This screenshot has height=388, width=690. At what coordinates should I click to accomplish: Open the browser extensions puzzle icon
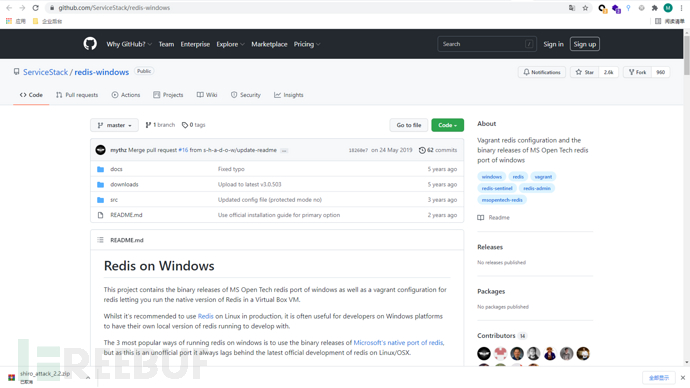point(655,8)
